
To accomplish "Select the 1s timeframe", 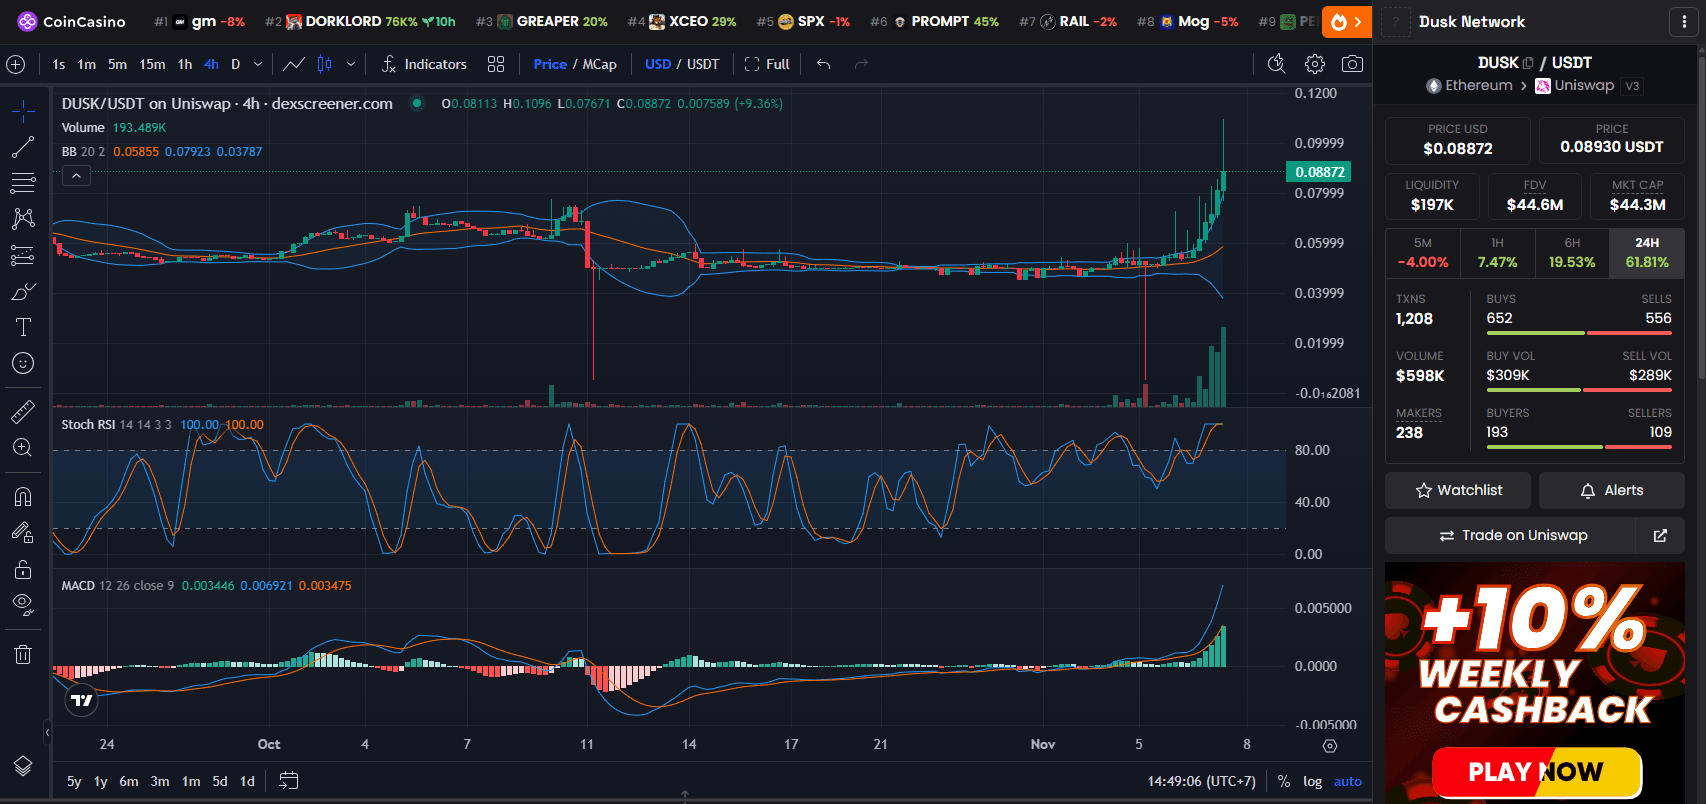I will point(59,64).
